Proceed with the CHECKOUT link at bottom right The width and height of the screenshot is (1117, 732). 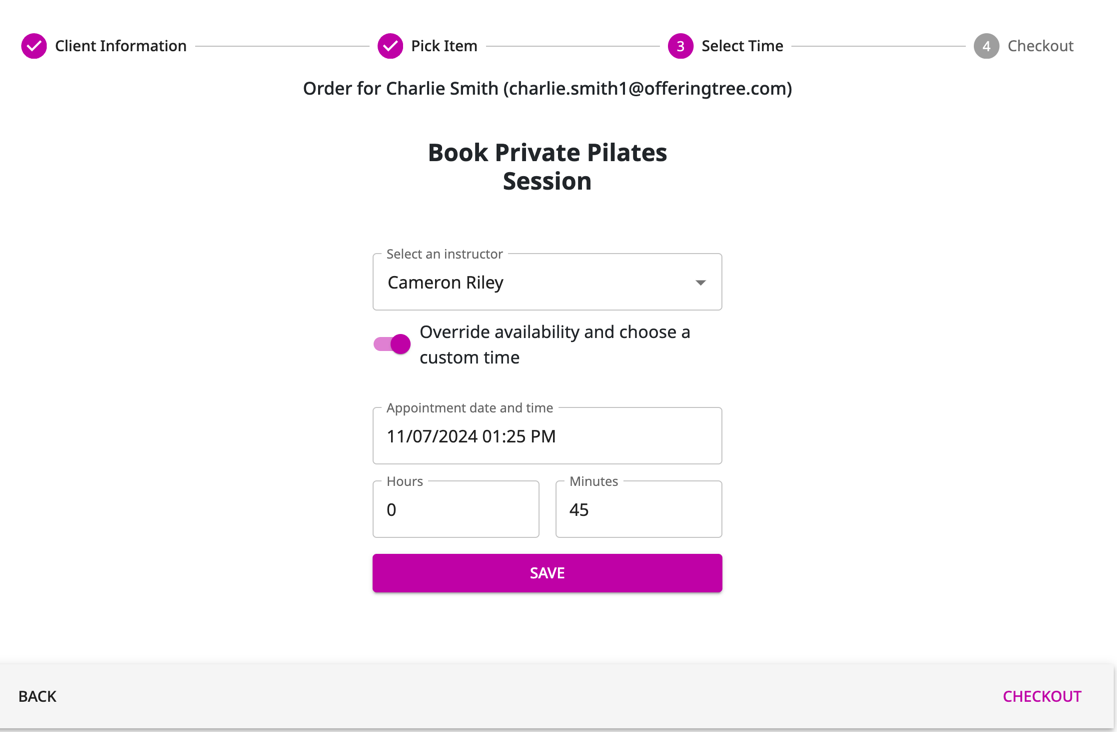[x=1041, y=696]
